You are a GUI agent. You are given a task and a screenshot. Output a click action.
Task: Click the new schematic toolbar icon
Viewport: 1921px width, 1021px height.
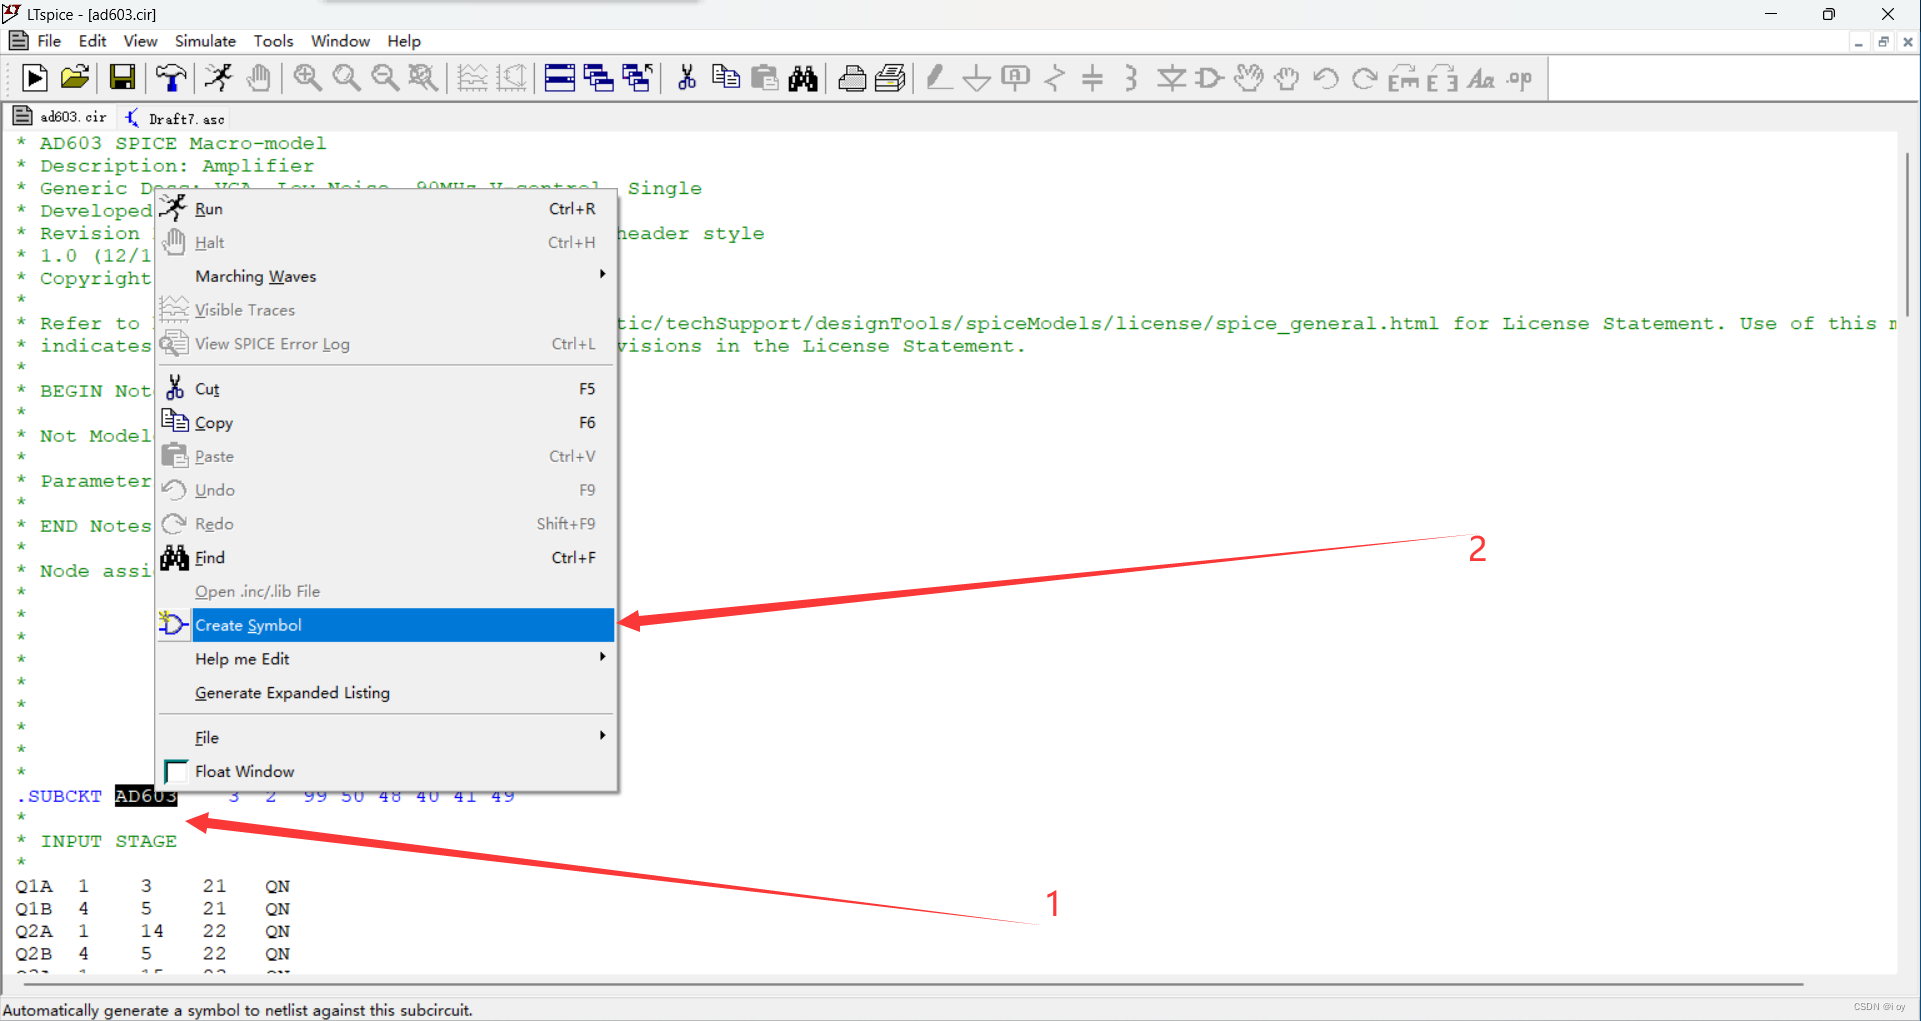point(34,78)
